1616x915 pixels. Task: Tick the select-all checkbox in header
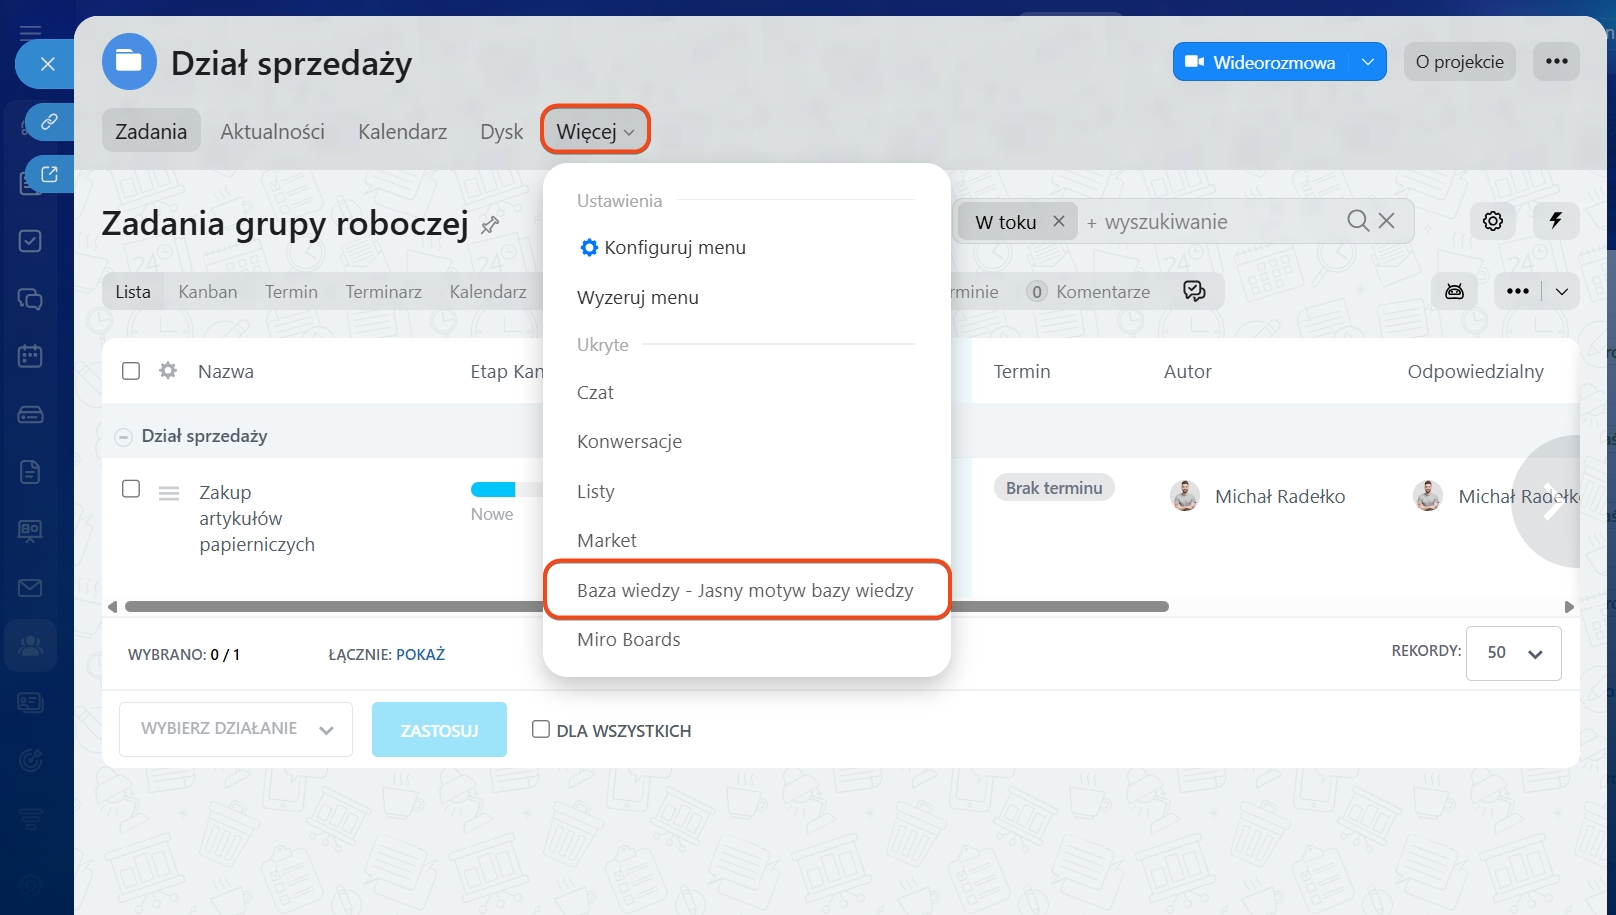tap(131, 371)
